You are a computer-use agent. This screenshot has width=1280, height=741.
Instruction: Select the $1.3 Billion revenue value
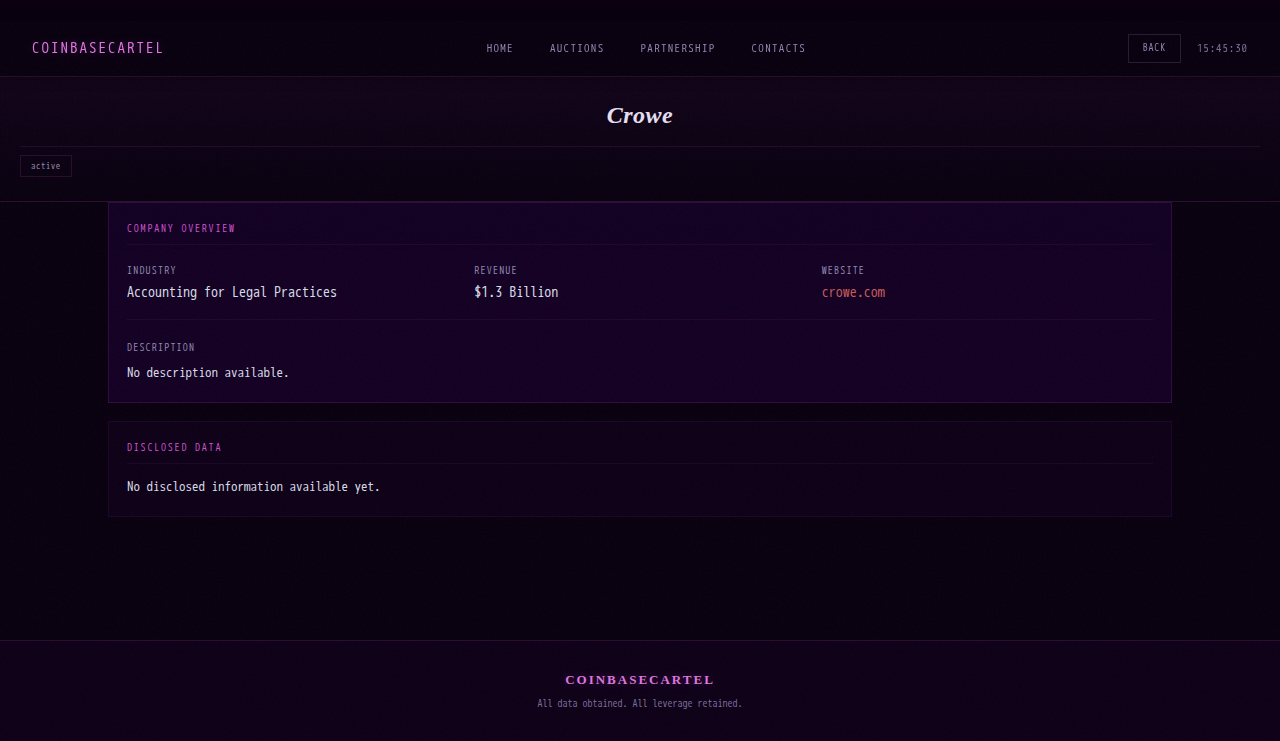[x=516, y=292]
